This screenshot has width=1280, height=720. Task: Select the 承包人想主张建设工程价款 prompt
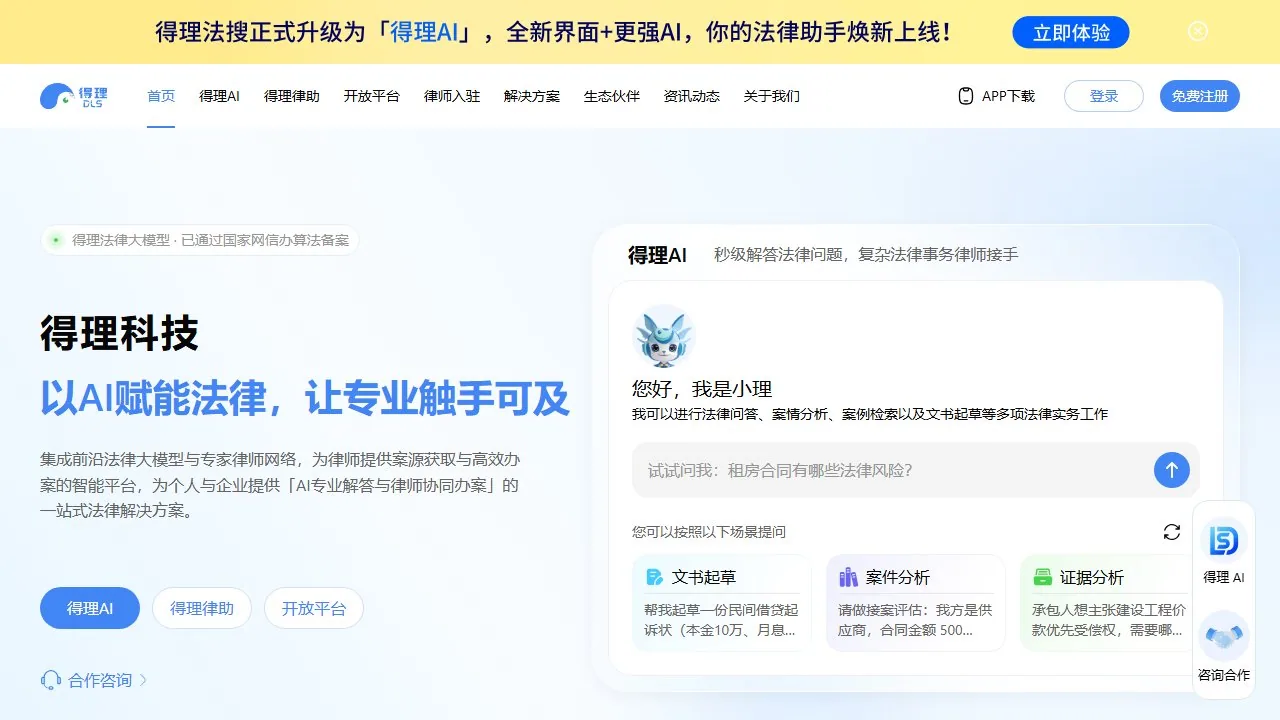coord(1109,620)
